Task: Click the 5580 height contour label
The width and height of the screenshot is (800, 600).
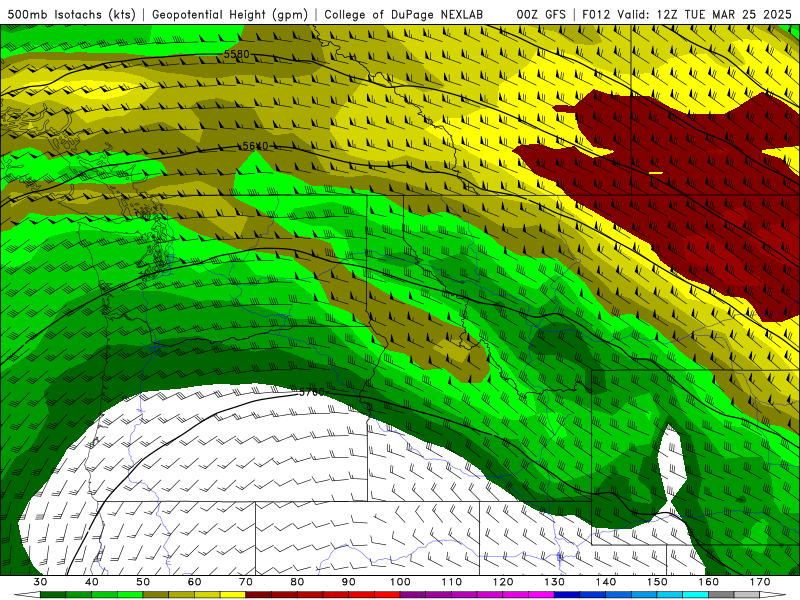Action: click(x=237, y=54)
